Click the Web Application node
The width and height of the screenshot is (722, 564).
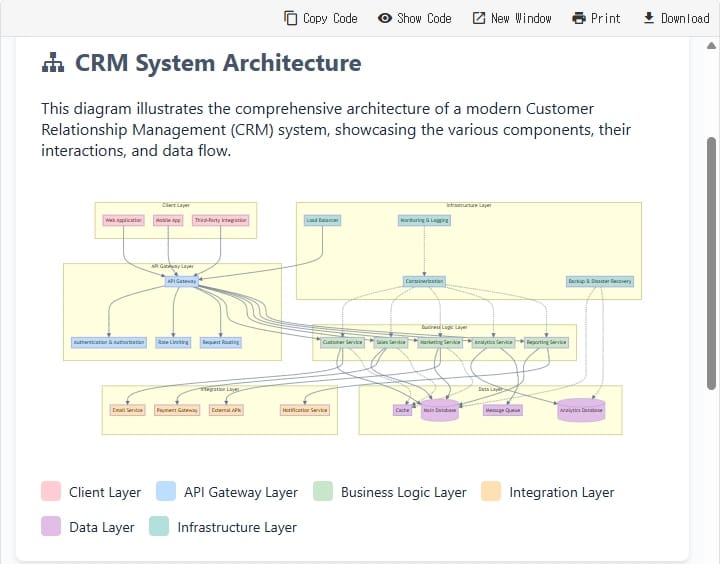coord(124,220)
